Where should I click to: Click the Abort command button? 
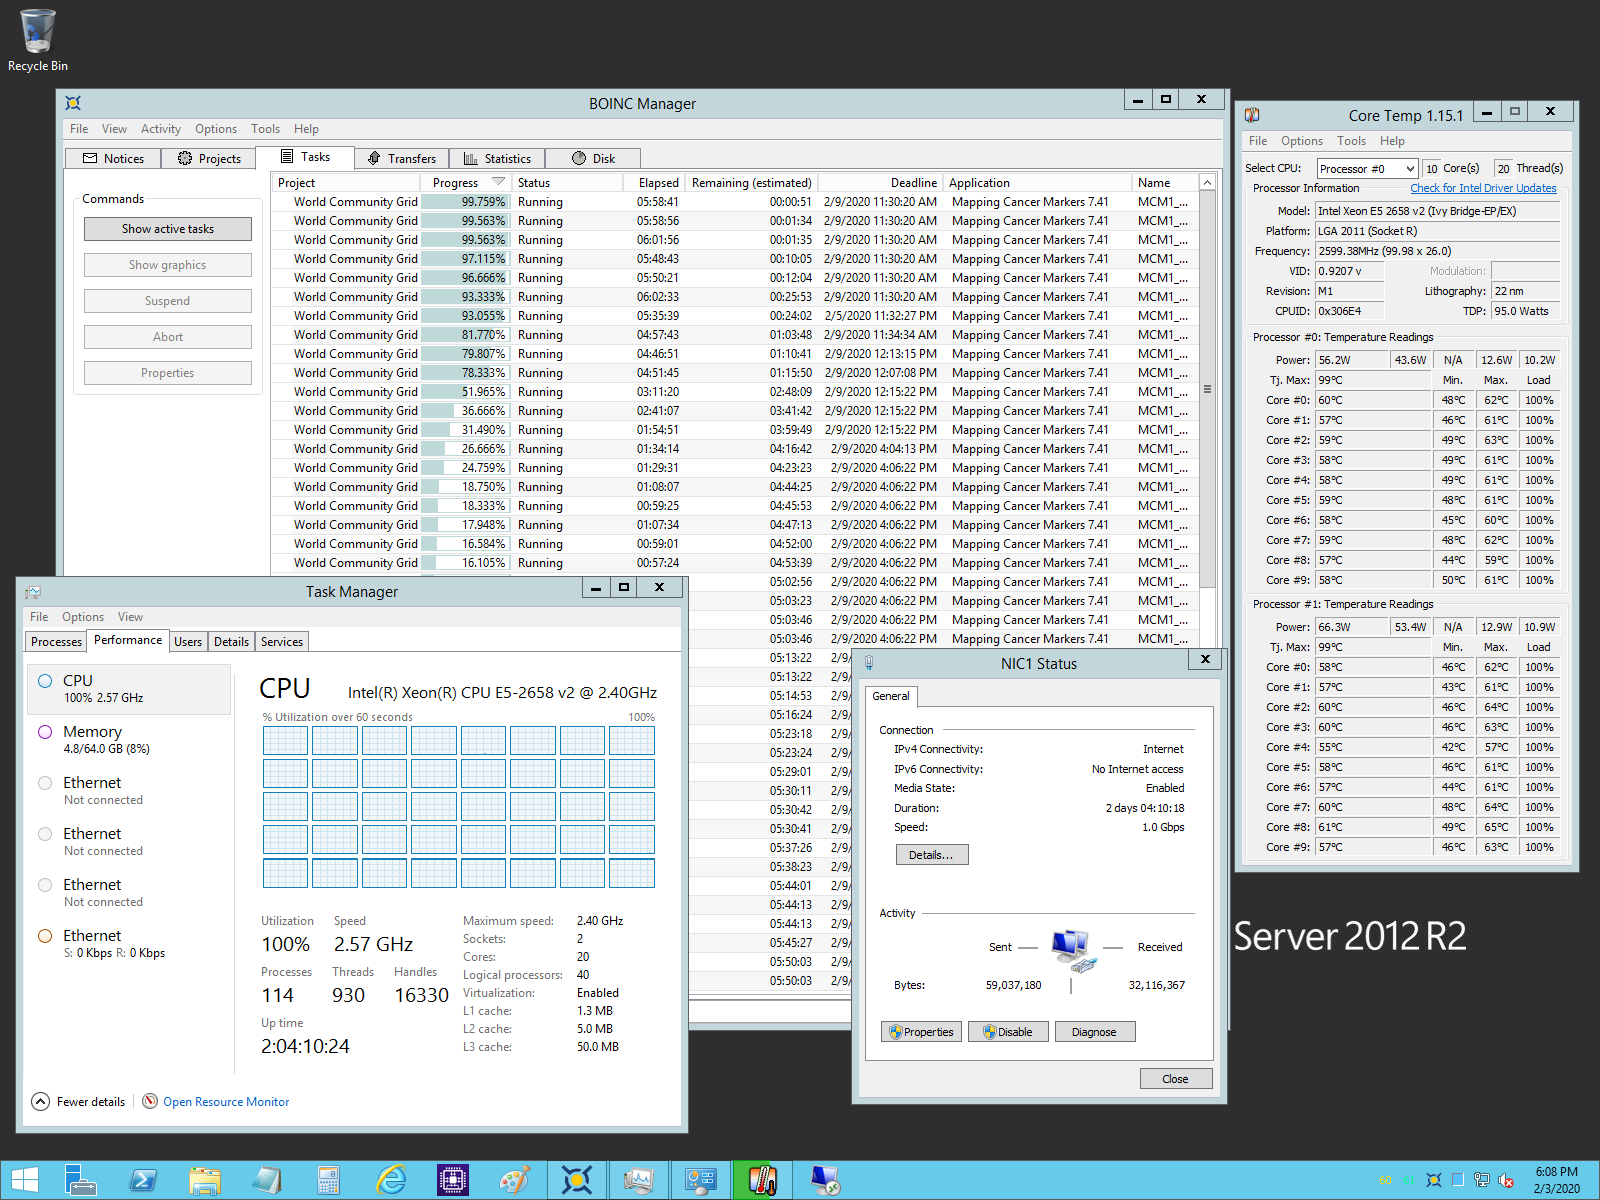coord(168,337)
